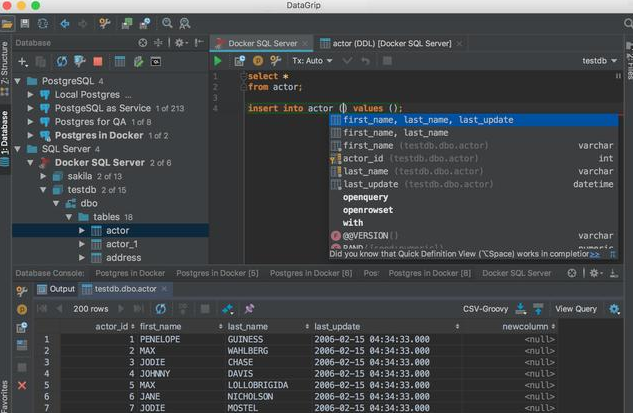Run the query with the green Execute button
633x413 pixels.
[x=219, y=61]
